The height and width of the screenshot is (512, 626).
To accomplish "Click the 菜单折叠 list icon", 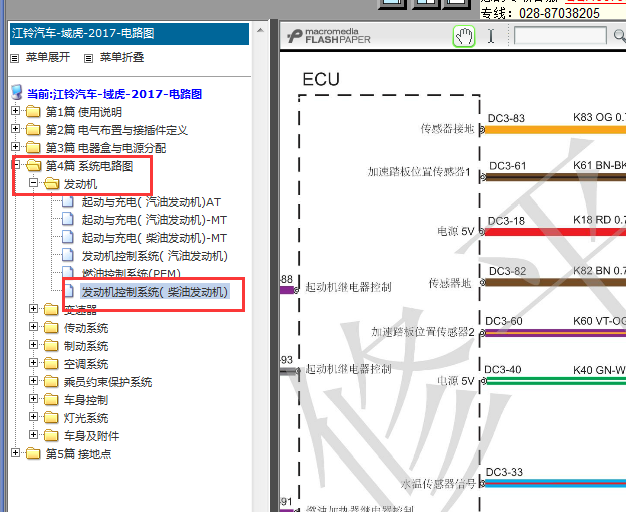I will (88, 58).
